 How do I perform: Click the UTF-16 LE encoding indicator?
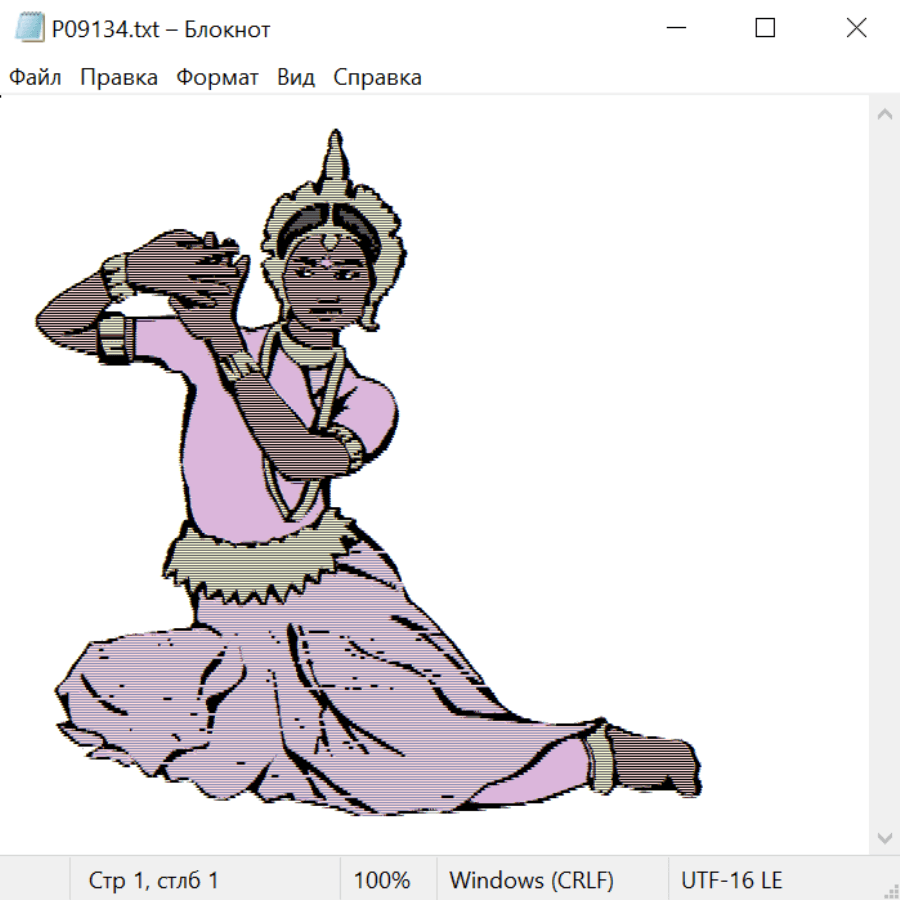(731, 881)
